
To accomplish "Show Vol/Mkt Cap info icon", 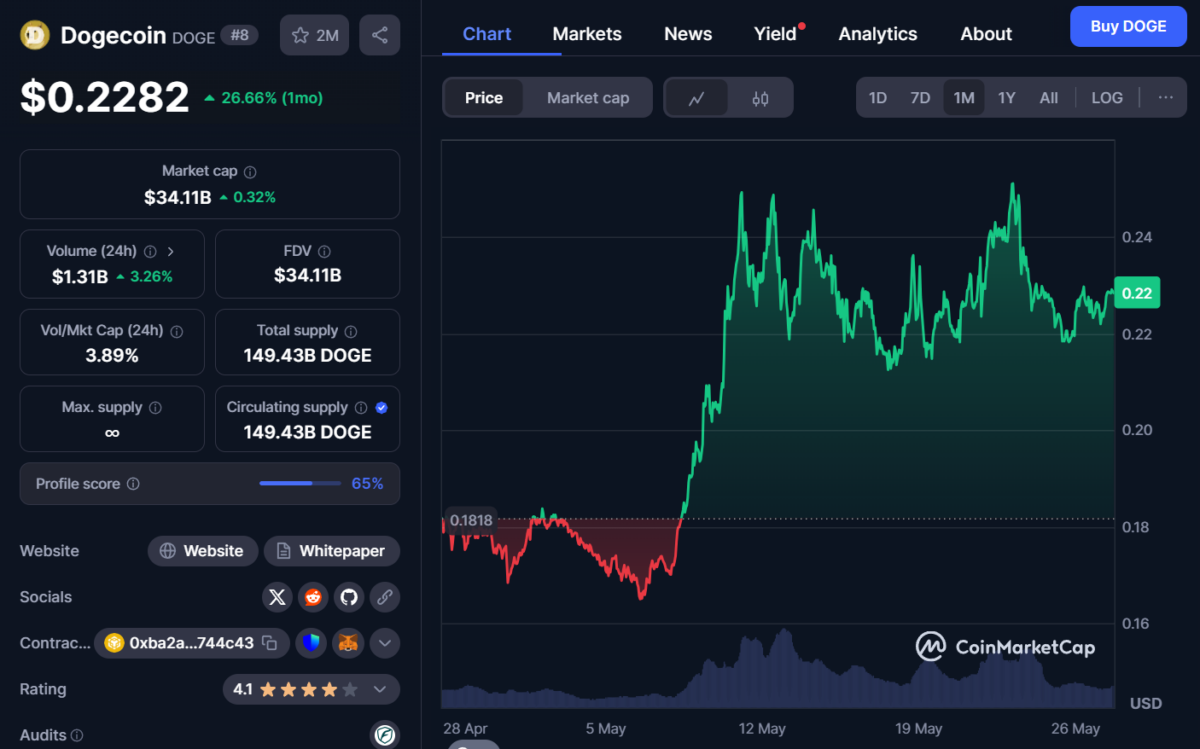I will click(177, 331).
